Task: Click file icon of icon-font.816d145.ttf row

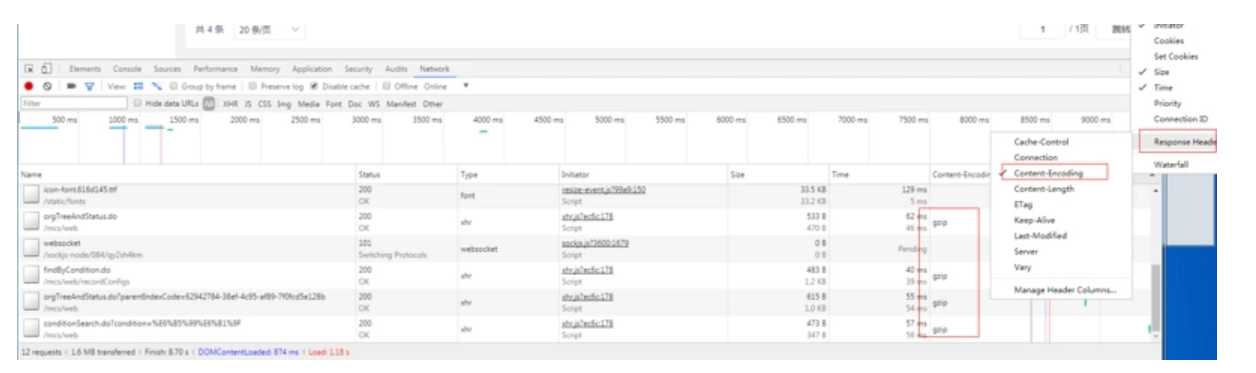Action: click(x=32, y=193)
